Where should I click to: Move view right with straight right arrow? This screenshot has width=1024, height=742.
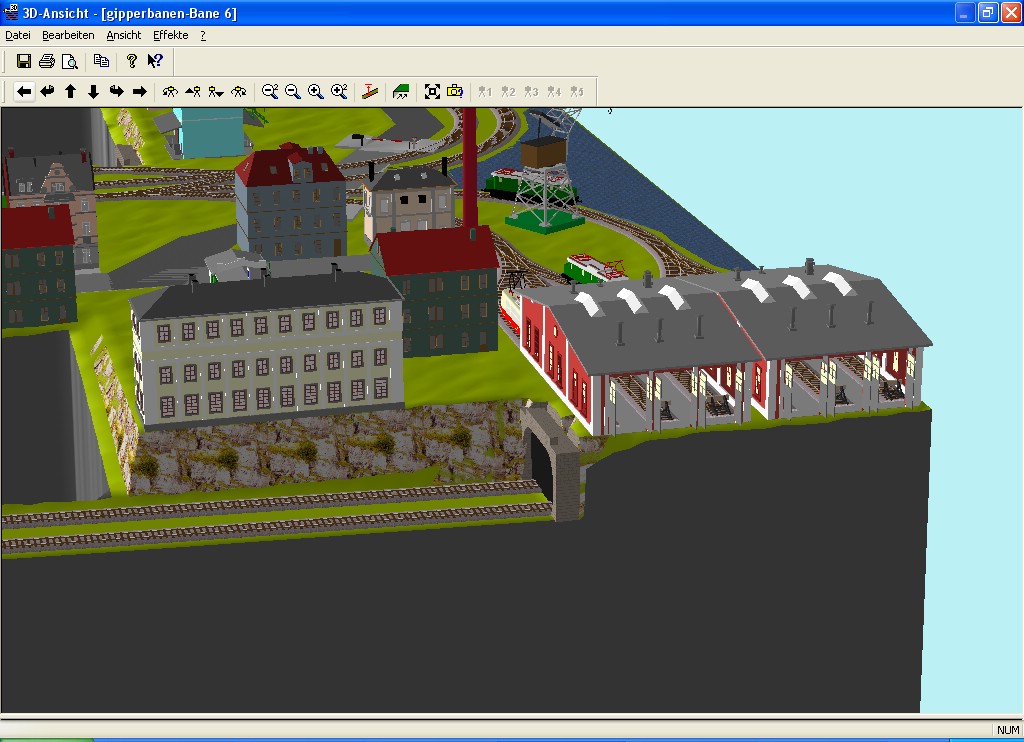[140, 91]
